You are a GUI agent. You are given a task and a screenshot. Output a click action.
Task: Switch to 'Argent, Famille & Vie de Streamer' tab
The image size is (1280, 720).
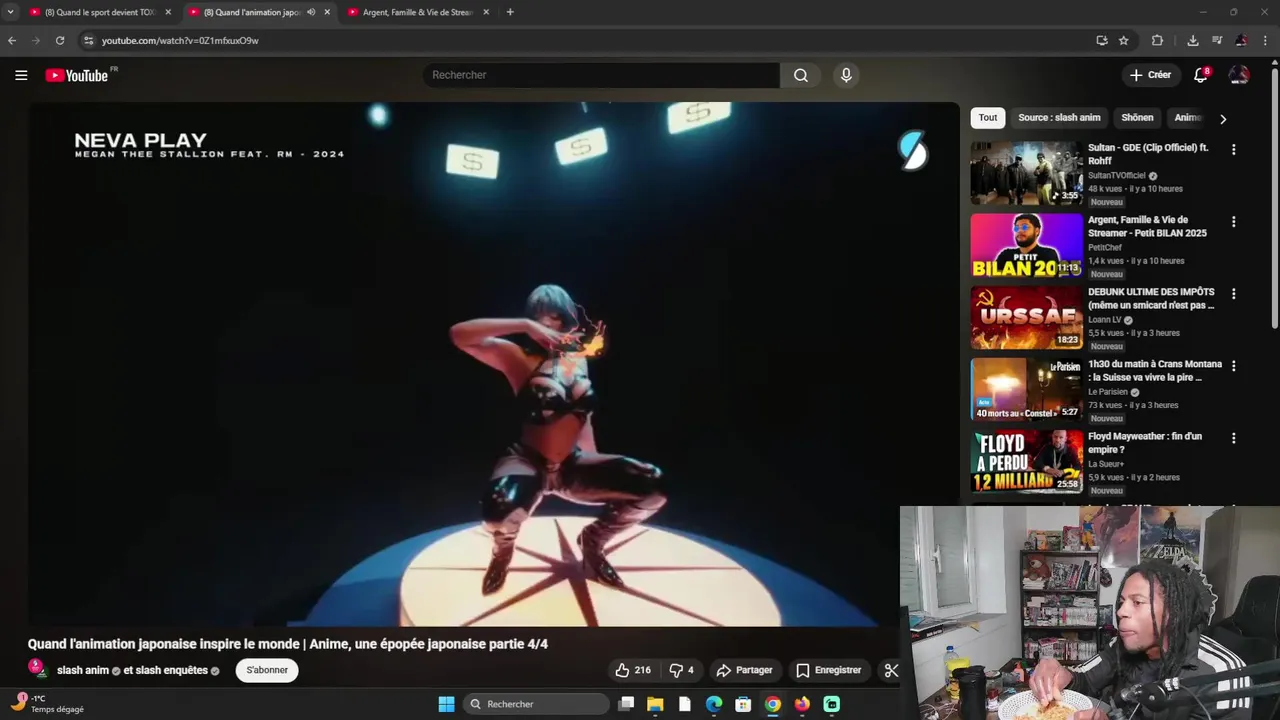417,12
